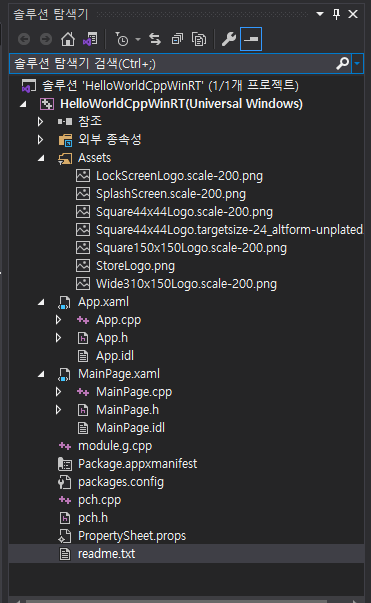Click the Package.appxmanifest icon
Image resolution: width=371 pixels, height=603 pixels.
(65, 464)
